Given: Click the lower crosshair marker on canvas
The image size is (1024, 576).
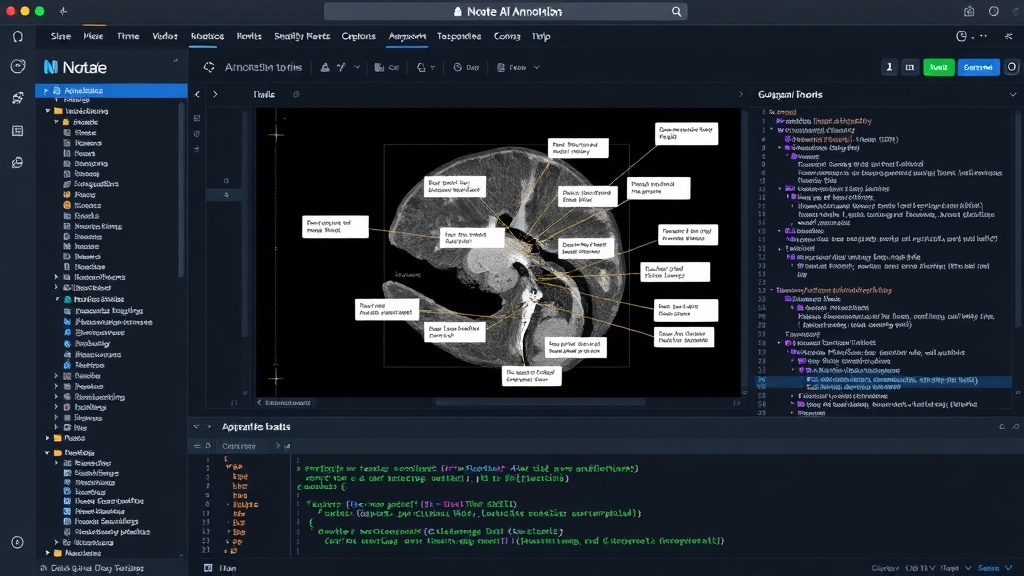Looking at the screenshot, I should [276, 377].
